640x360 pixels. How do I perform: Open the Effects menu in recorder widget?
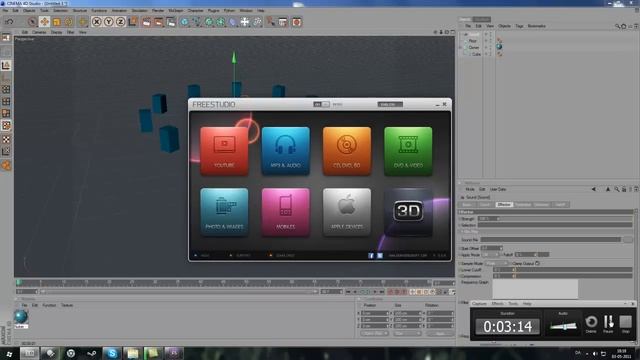pyautogui.click(x=498, y=304)
